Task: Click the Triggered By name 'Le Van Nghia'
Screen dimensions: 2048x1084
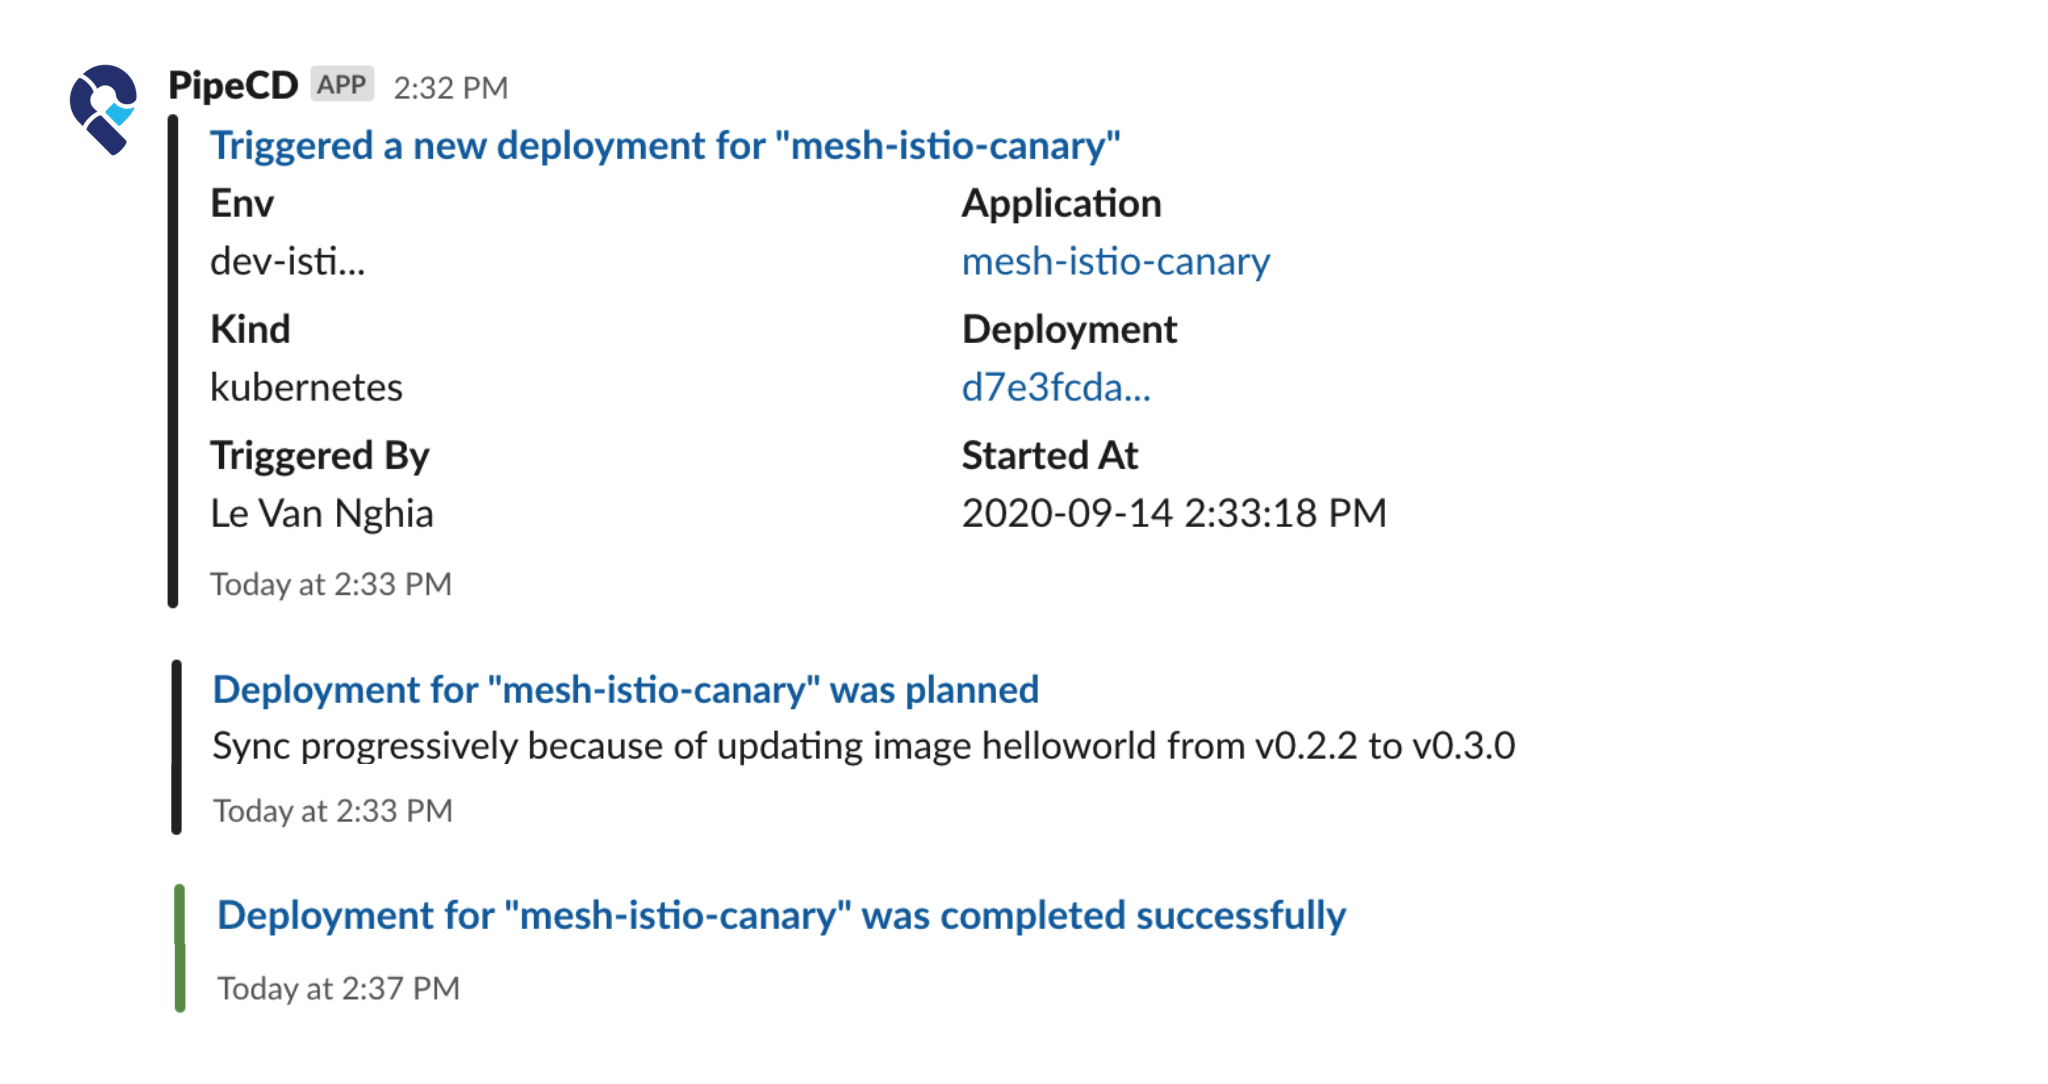Action: [x=322, y=513]
